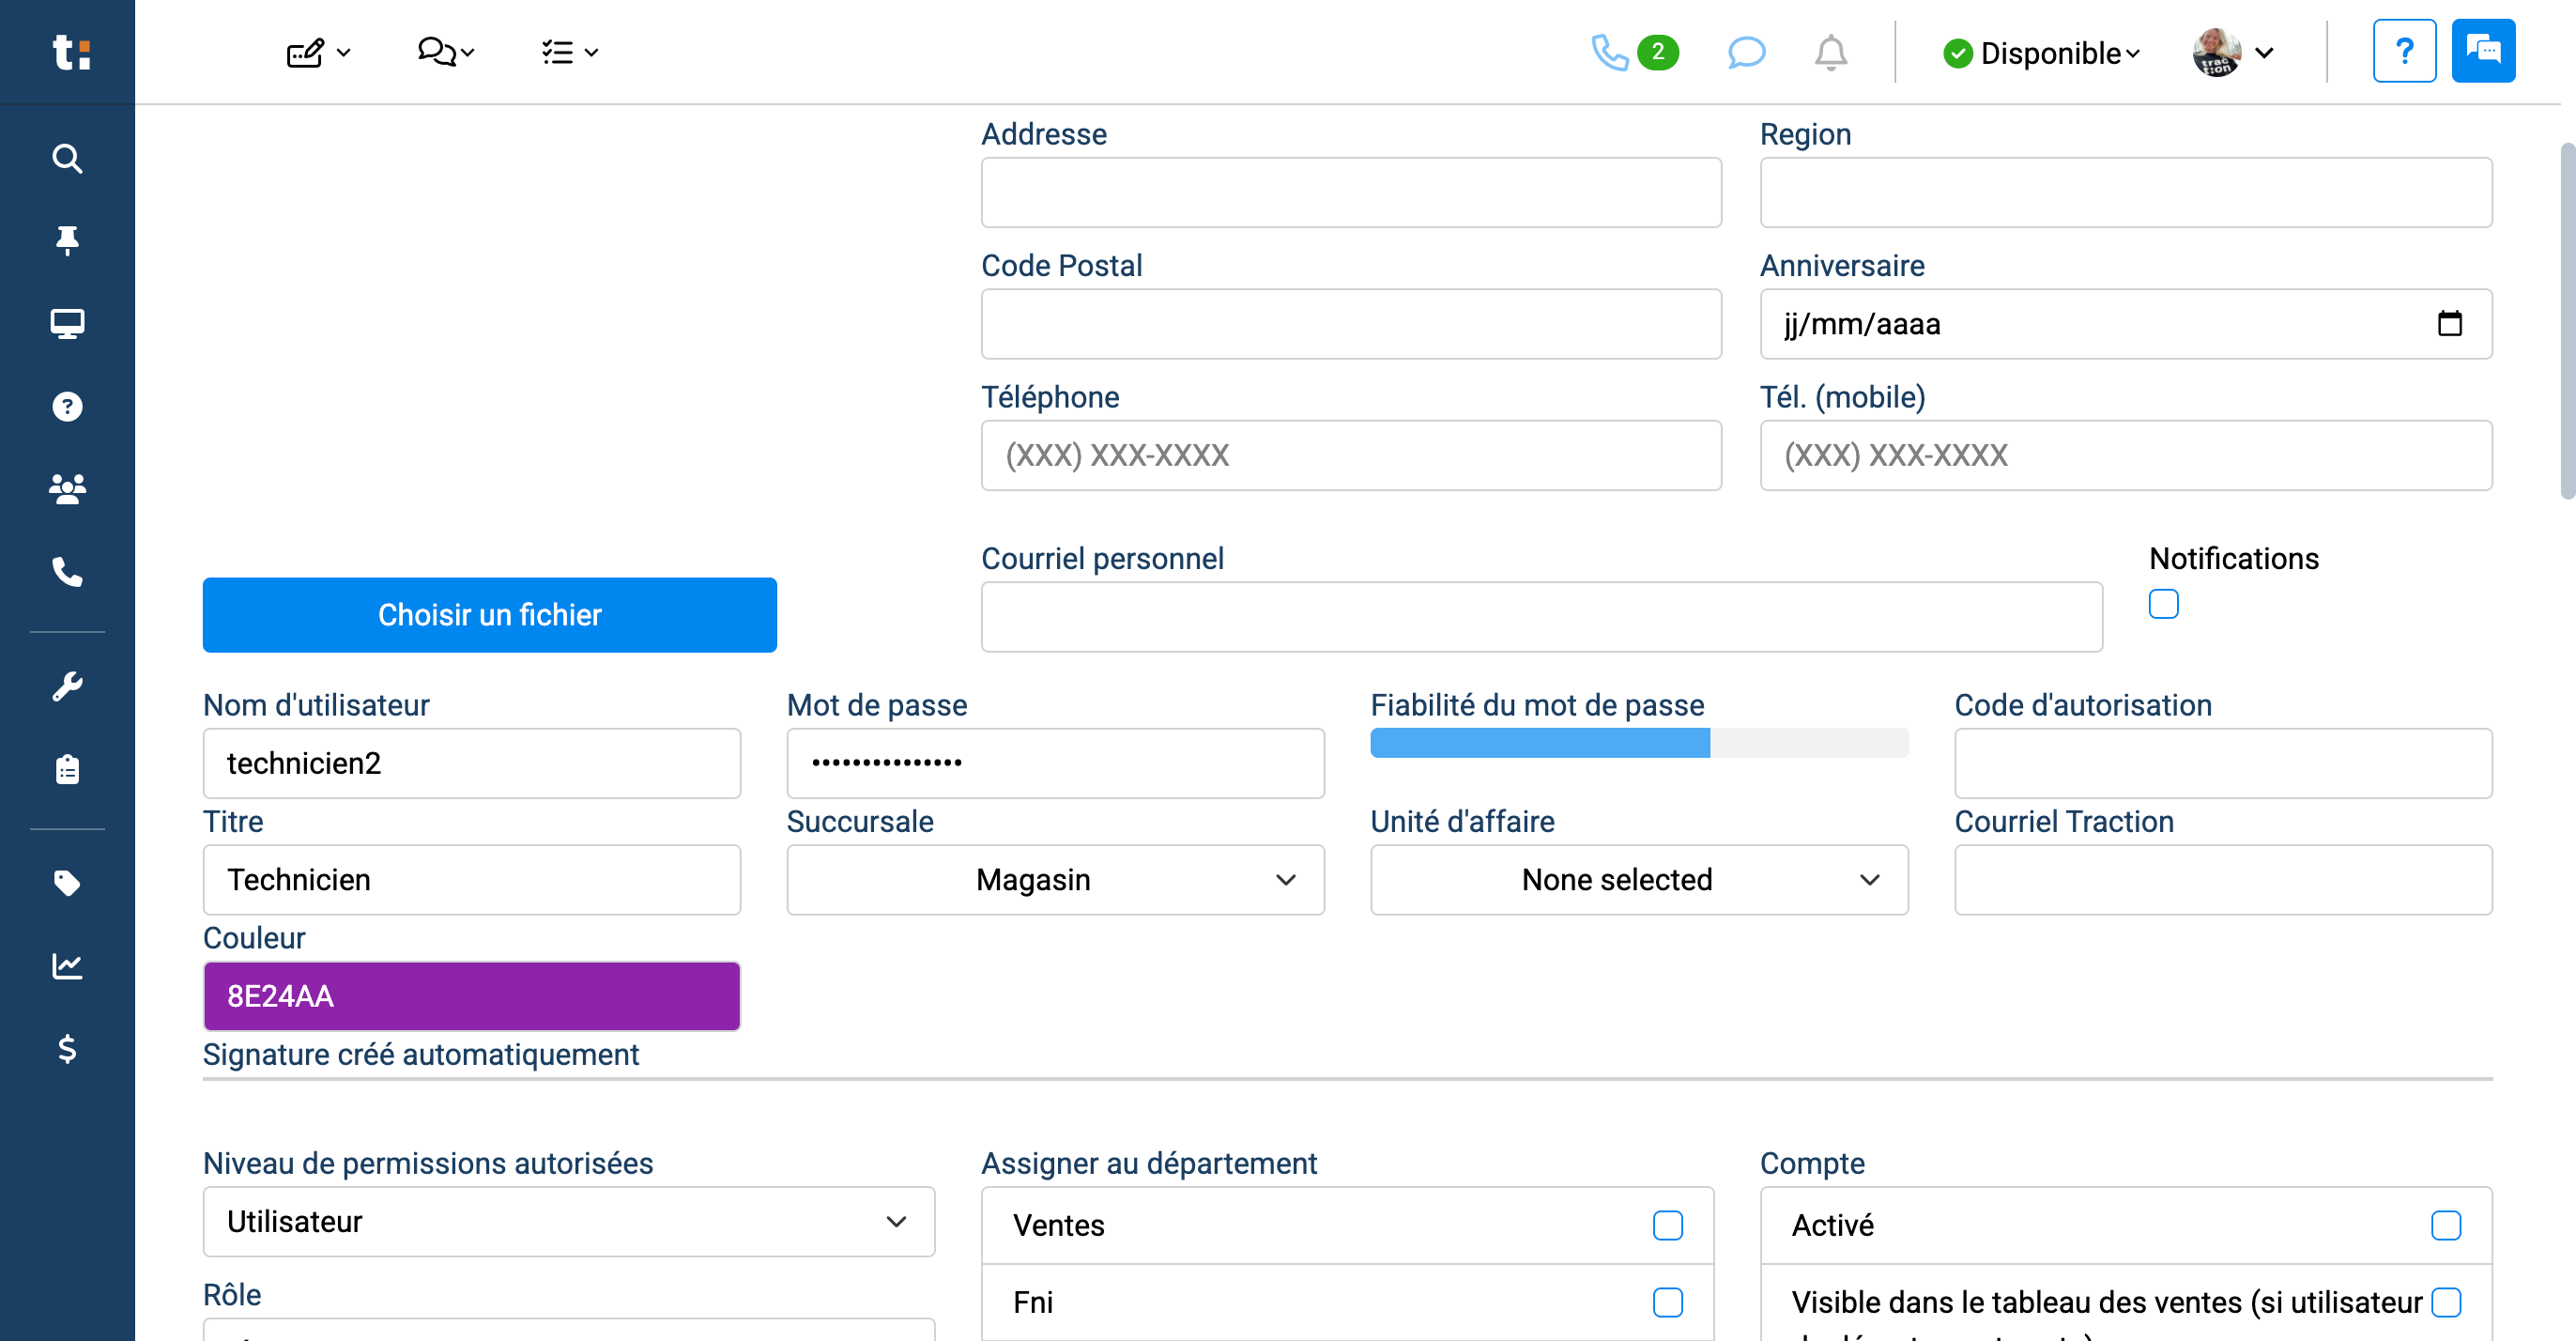The height and width of the screenshot is (1341, 2576).
Task: Open the clipboard icon in sidebar
Action: click(x=67, y=769)
